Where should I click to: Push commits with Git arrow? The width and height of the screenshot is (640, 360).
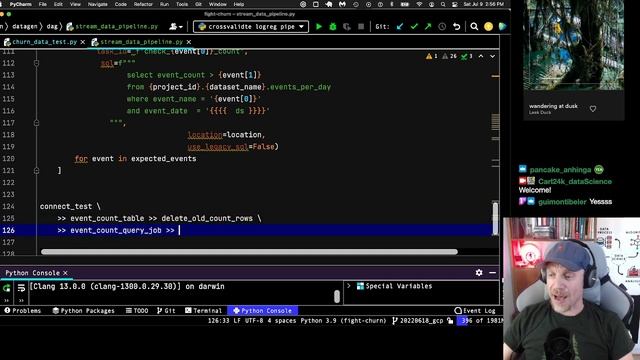[428, 27]
